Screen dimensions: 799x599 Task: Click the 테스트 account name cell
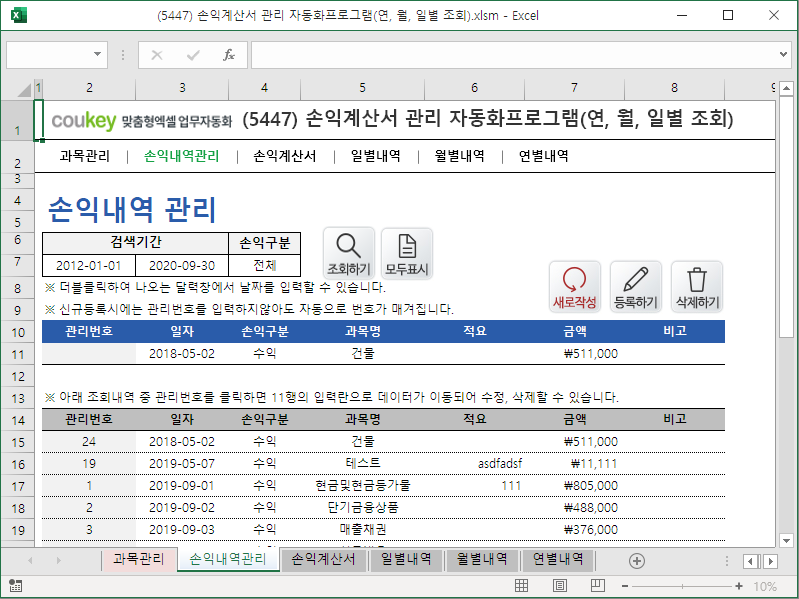point(362,464)
